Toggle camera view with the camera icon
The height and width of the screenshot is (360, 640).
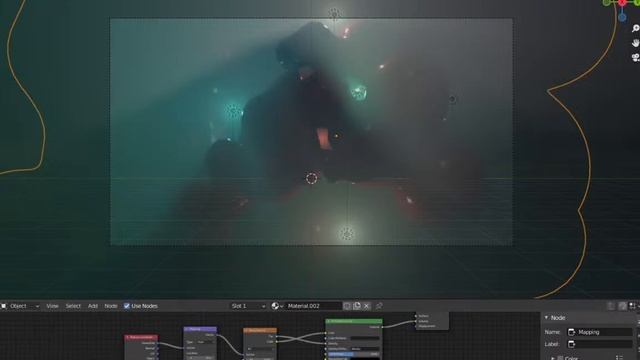click(x=635, y=58)
